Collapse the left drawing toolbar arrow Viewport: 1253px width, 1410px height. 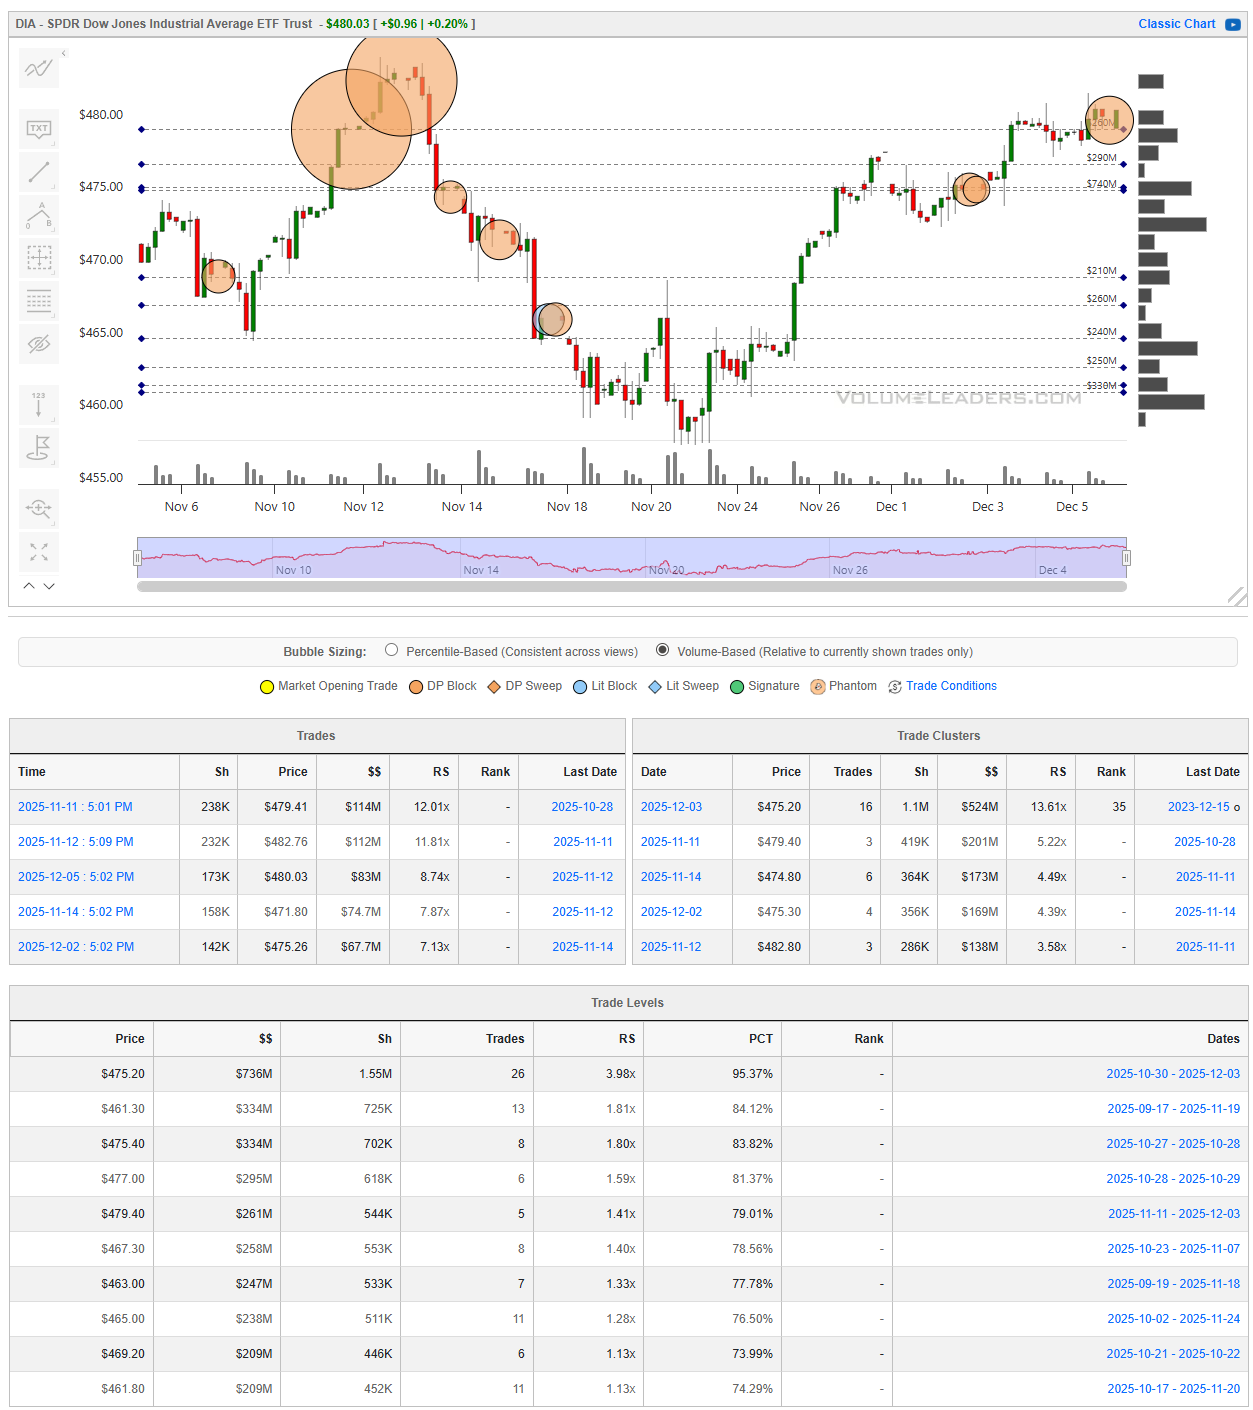(64, 53)
